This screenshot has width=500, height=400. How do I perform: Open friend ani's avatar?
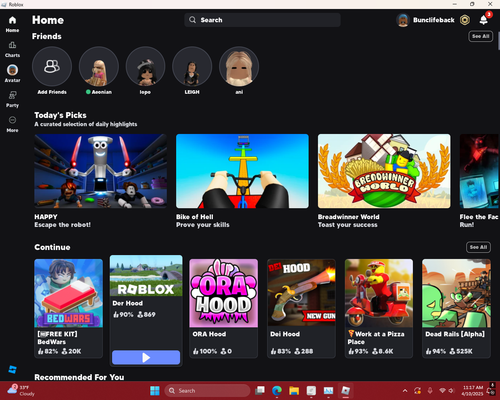pyautogui.click(x=239, y=66)
